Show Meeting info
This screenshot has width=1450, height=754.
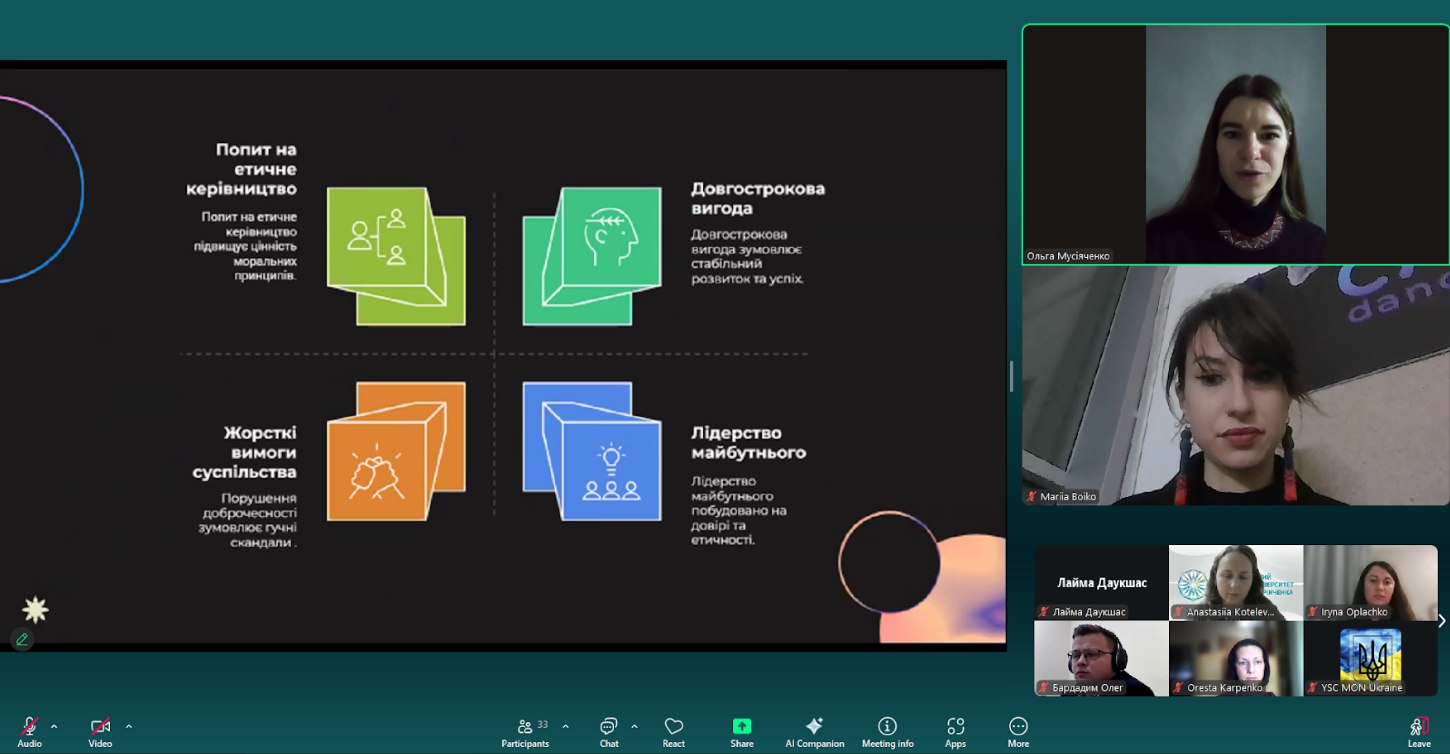[x=887, y=731]
